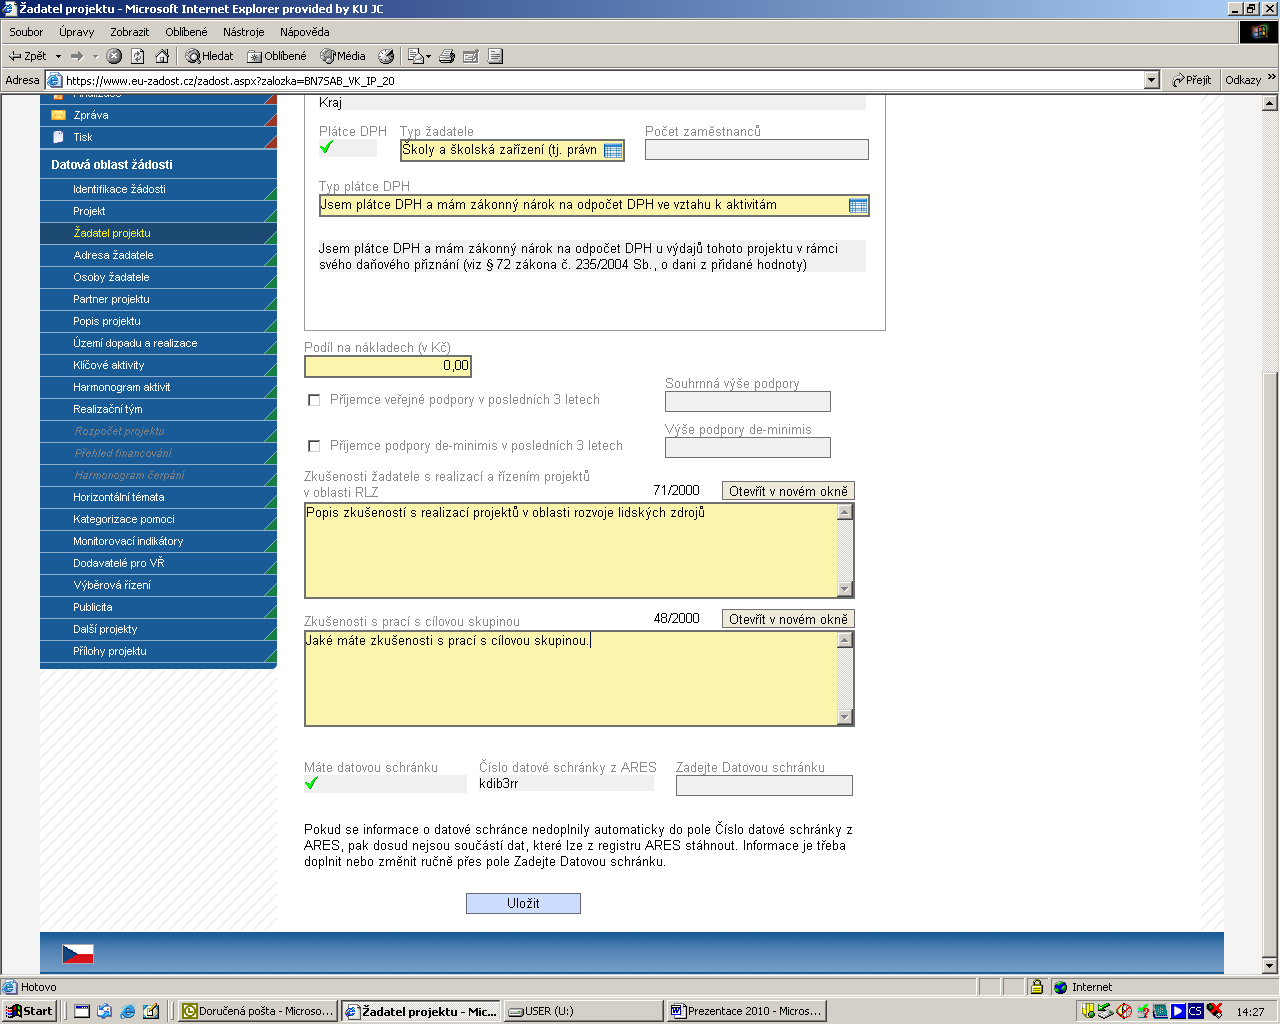The image size is (1280, 1024).
Task: Switch to Doručená pošta taskbar window
Action: [x=257, y=1011]
